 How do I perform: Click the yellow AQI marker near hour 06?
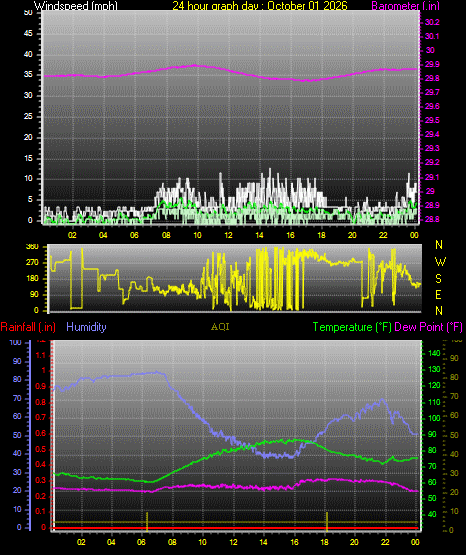[147, 521]
